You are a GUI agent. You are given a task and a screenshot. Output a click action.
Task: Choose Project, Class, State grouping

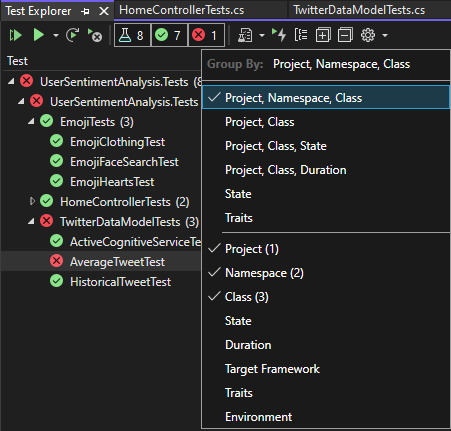click(326, 146)
